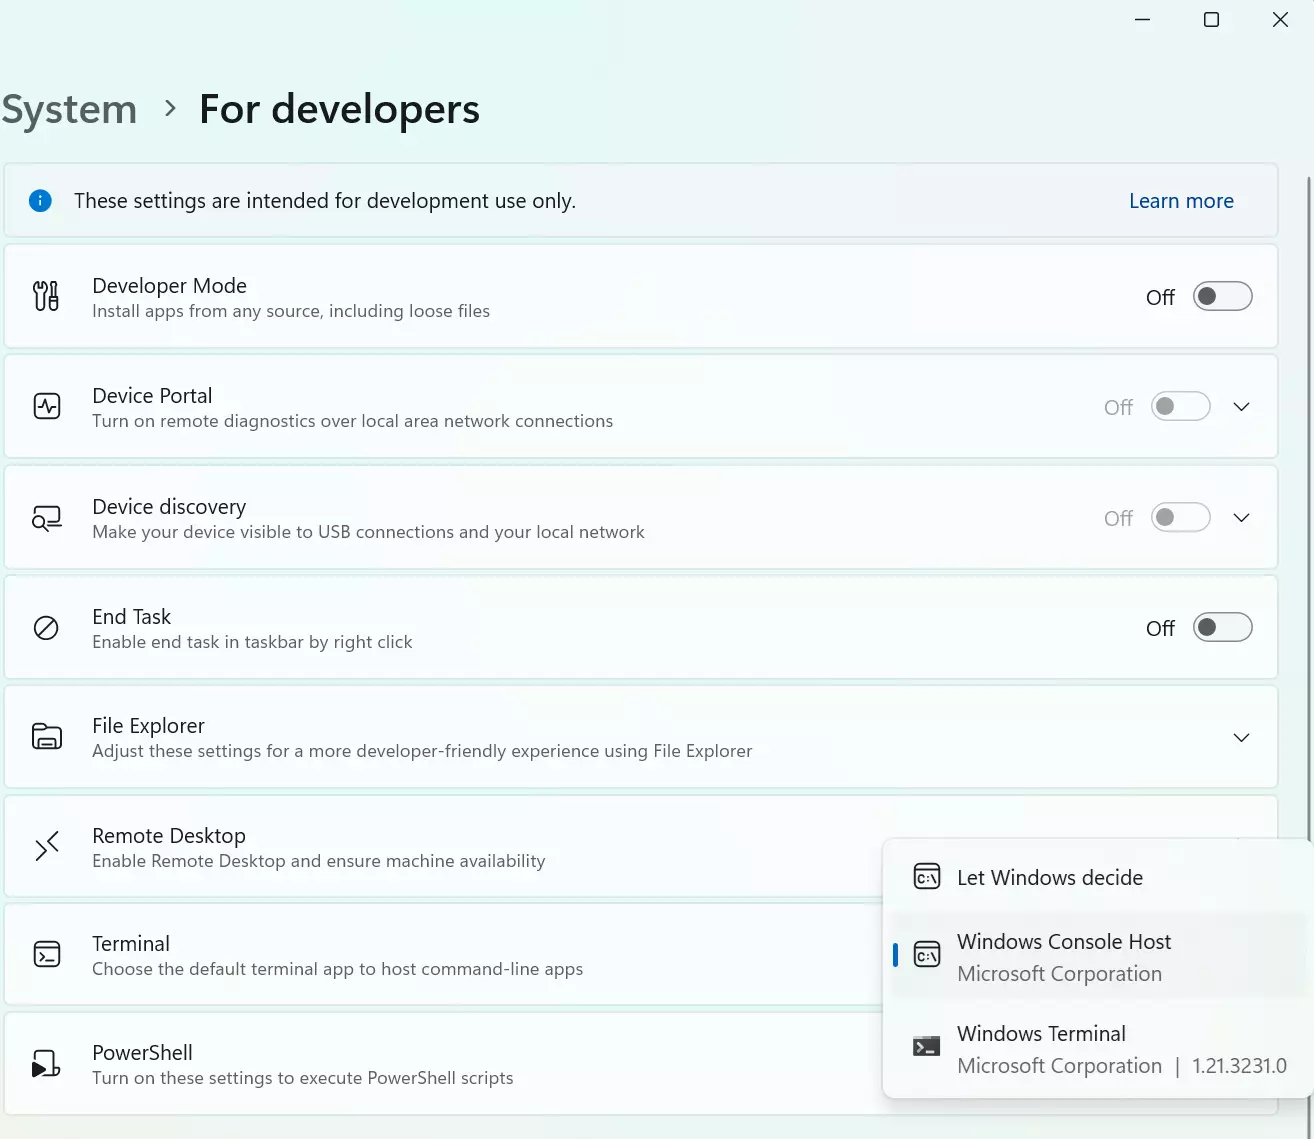Click the Terminal settings row icon
This screenshot has height=1139, width=1314.
[47, 954]
